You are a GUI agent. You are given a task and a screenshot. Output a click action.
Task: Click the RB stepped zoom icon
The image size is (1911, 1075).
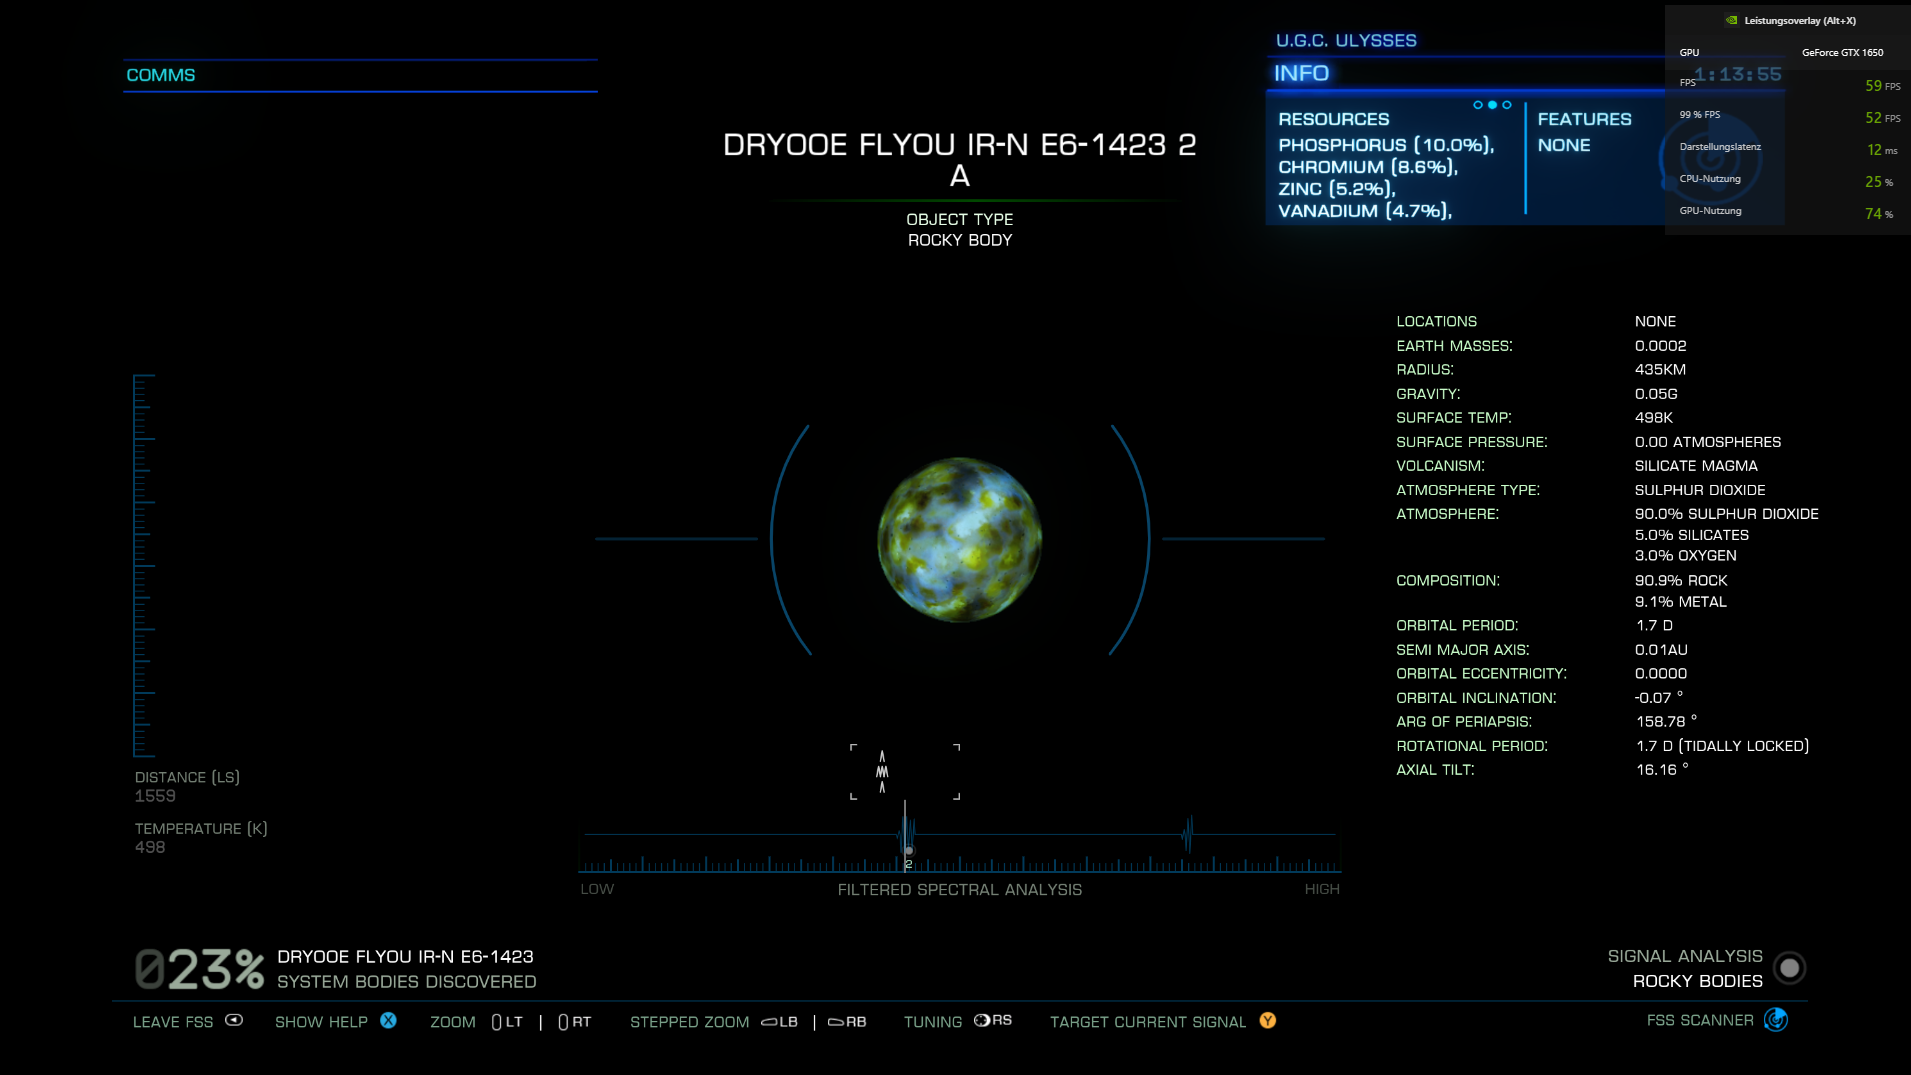pos(835,1022)
